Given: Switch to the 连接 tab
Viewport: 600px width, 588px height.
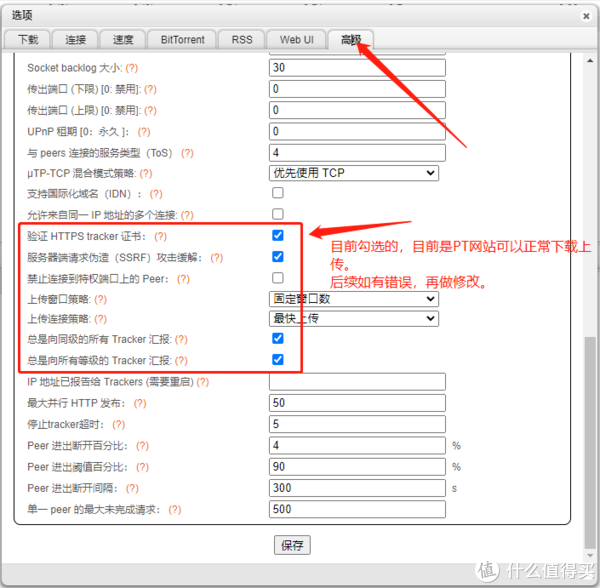Looking at the screenshot, I should (x=75, y=39).
